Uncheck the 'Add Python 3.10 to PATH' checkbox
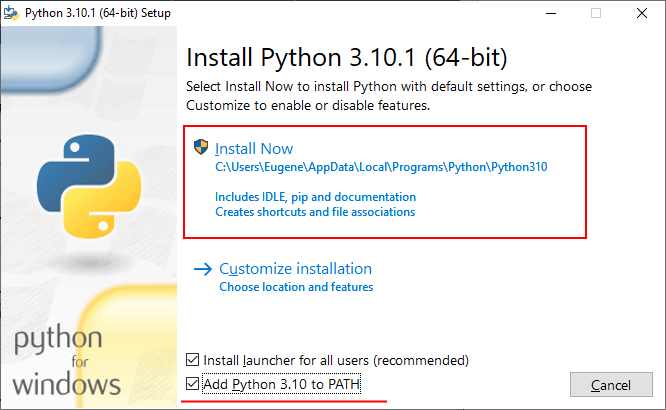The height and width of the screenshot is (410, 666). pyautogui.click(x=193, y=384)
